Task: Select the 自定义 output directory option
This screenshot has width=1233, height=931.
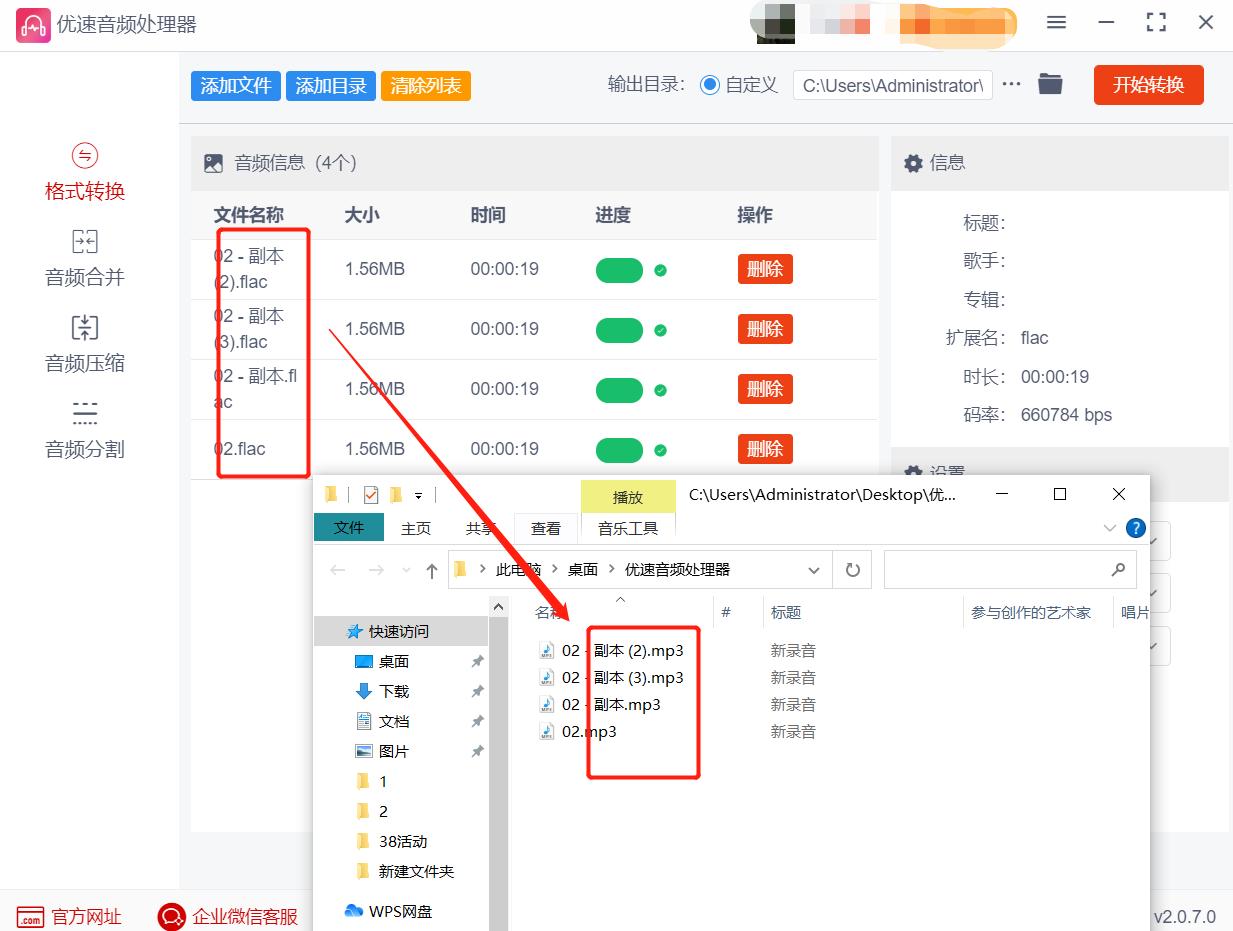Action: tap(709, 84)
